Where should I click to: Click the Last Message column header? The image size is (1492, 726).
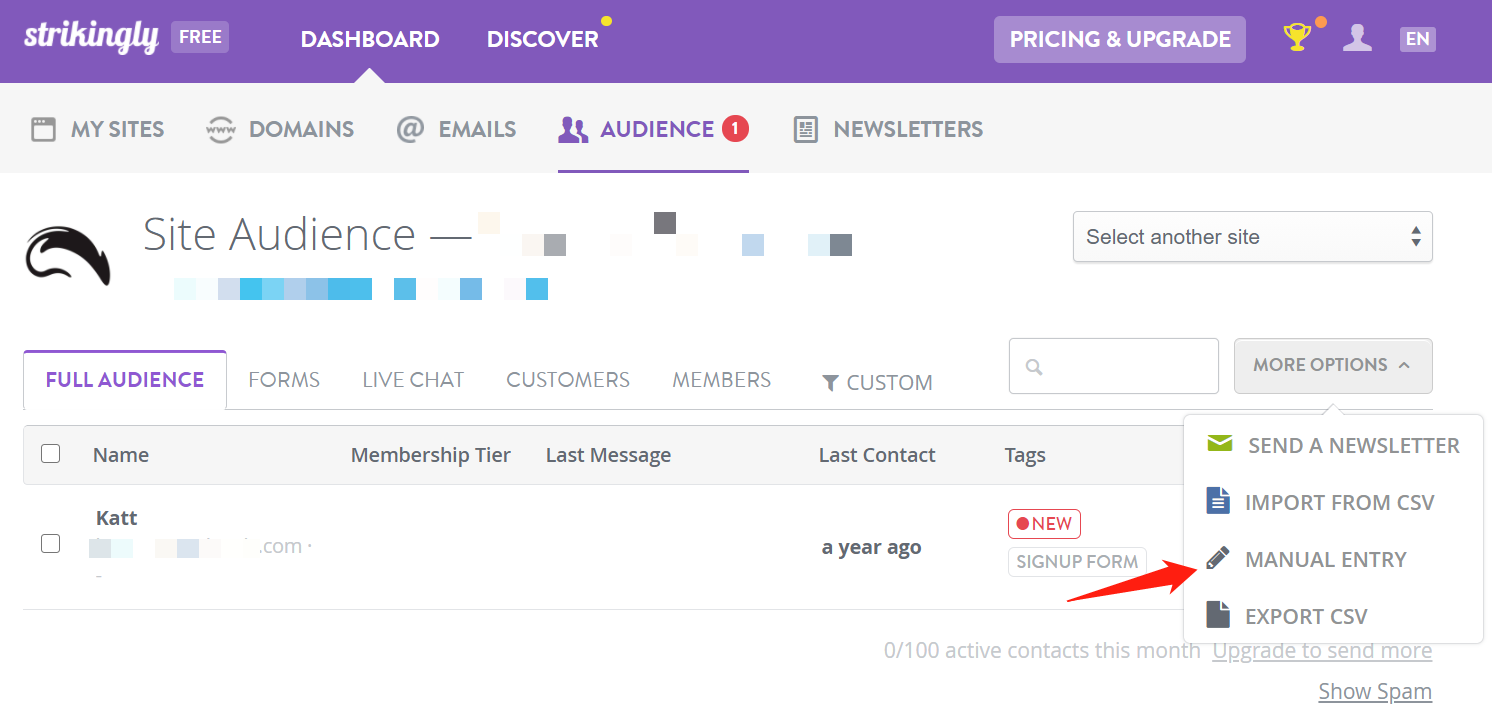click(608, 455)
